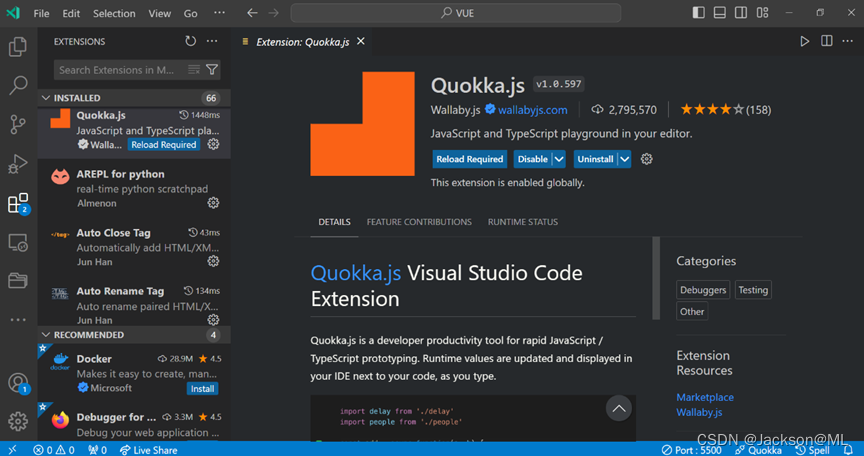
Task: Open the Edit menu
Action: tap(71, 13)
